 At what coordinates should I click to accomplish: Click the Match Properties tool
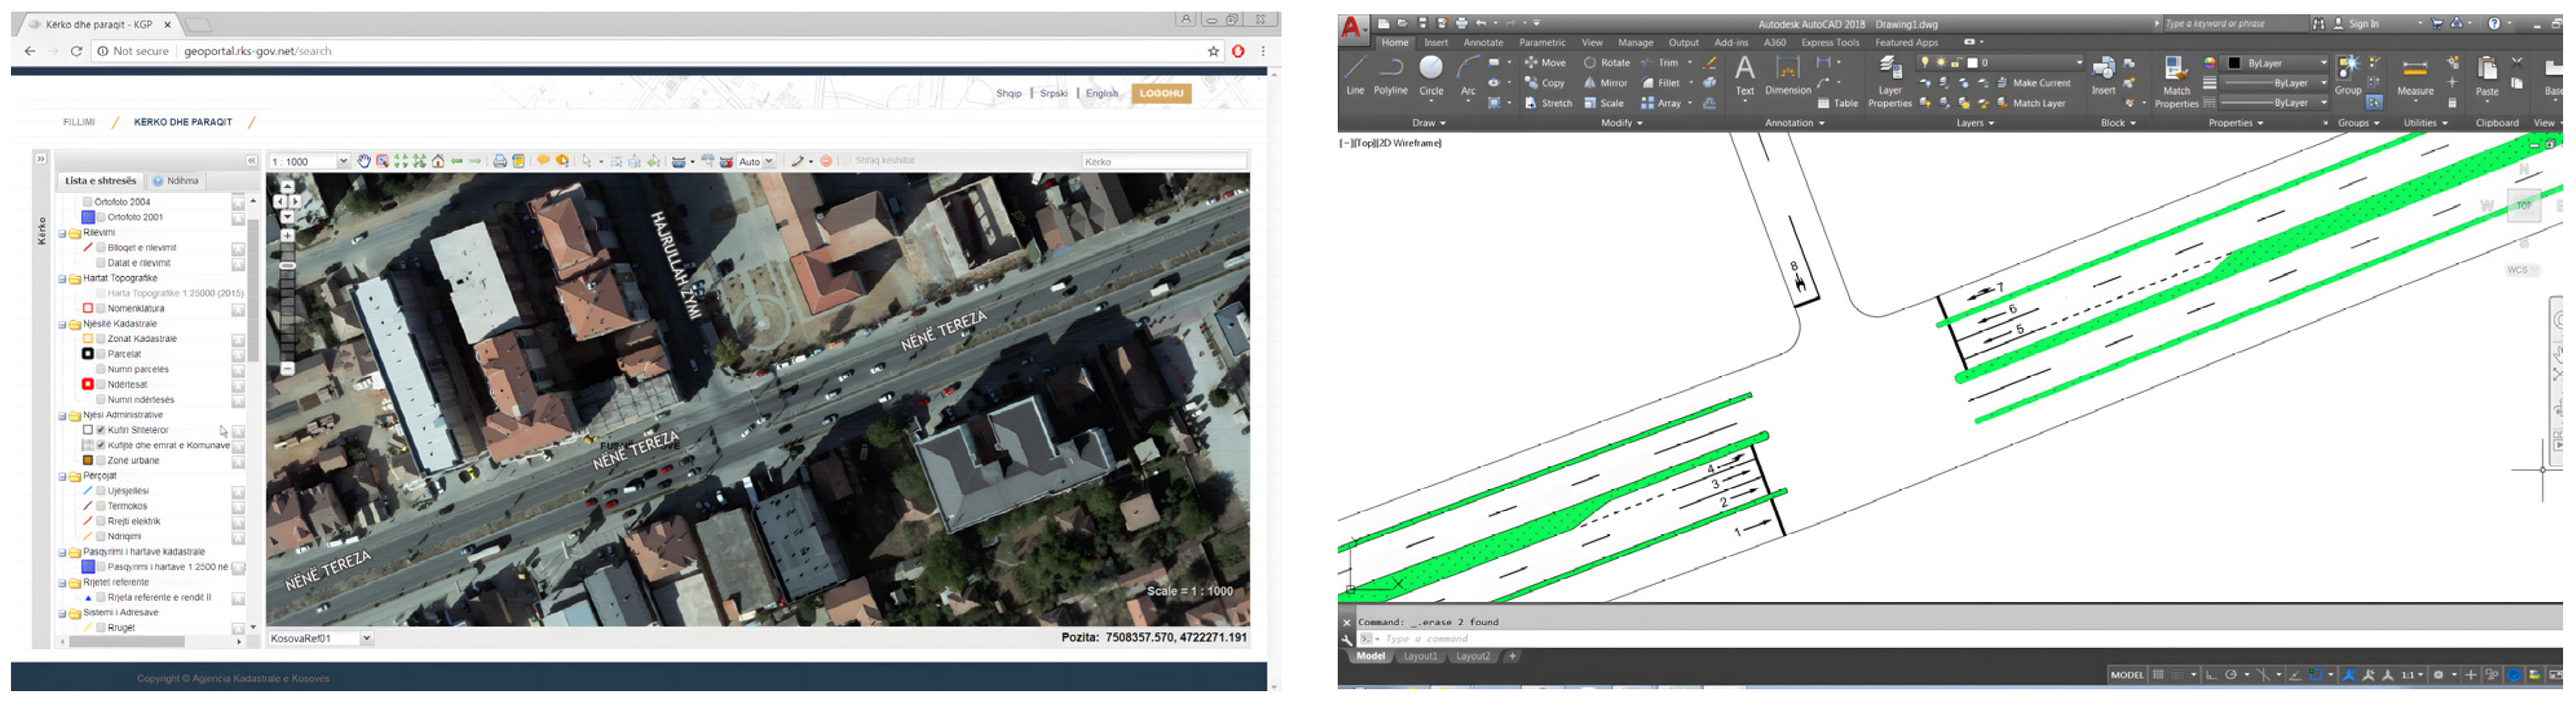pos(2176,82)
